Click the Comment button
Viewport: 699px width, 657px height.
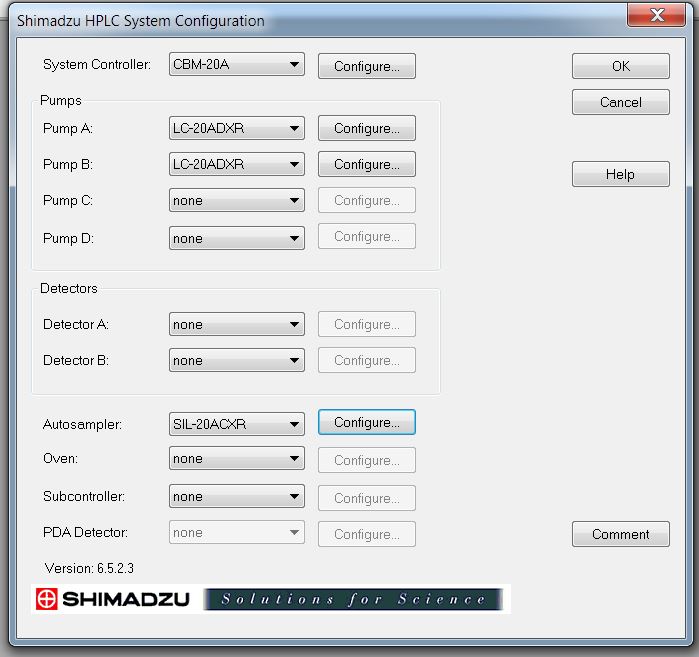[621, 534]
